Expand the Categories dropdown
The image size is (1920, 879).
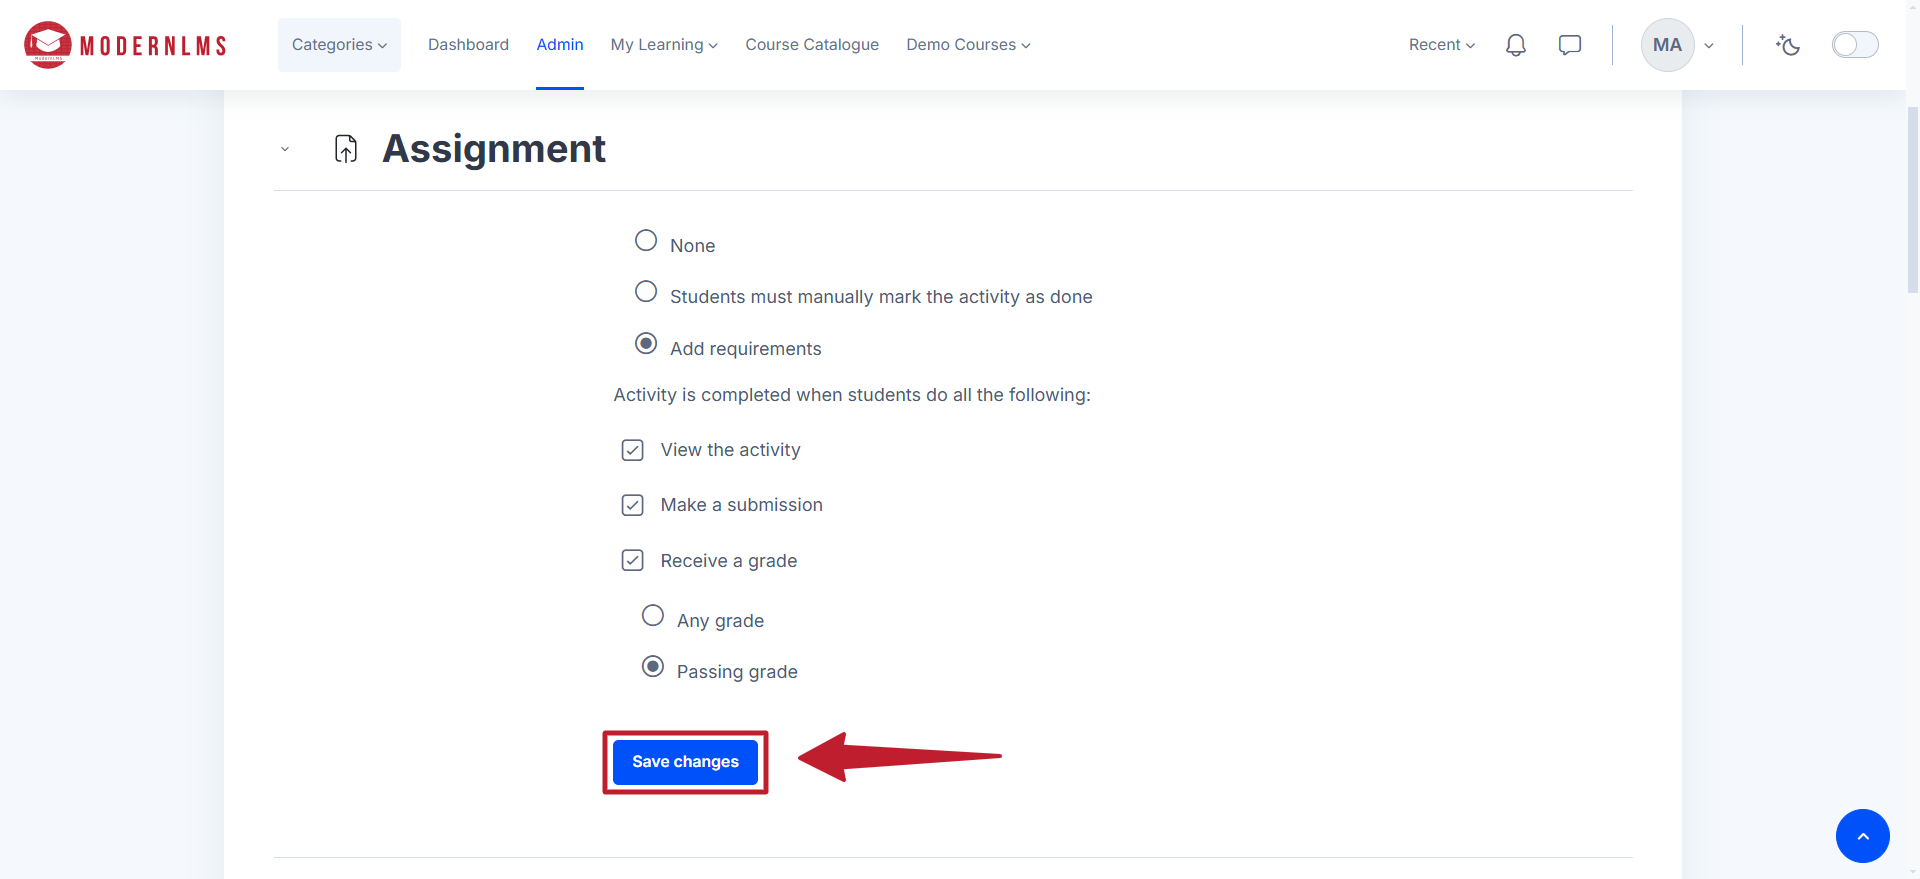339,45
